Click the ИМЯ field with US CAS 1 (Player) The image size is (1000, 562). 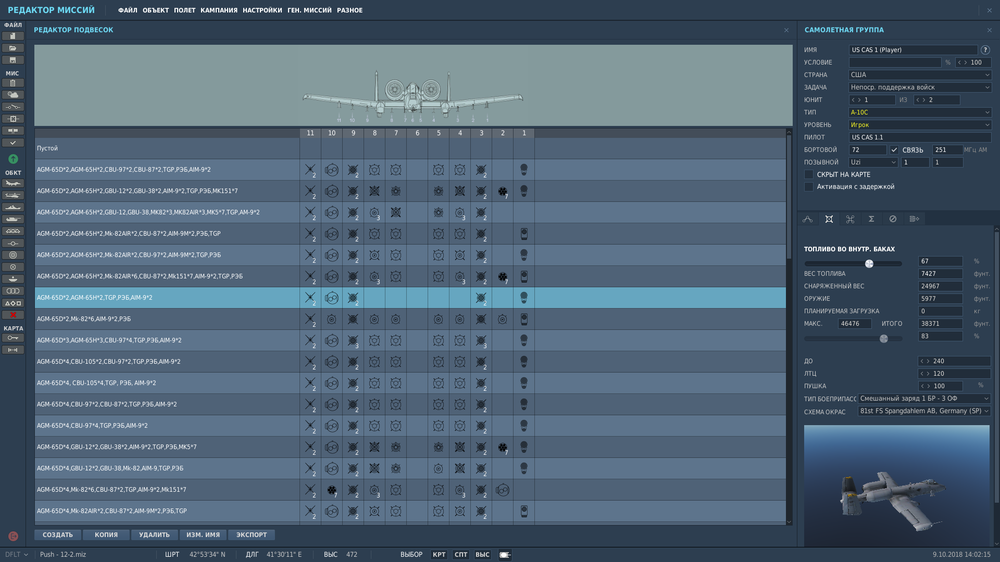pos(913,50)
